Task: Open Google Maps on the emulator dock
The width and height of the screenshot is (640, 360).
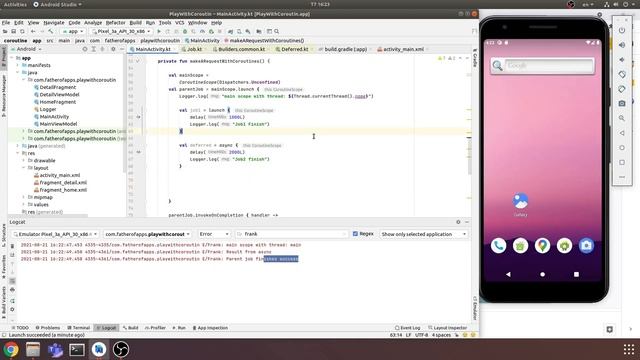Action: (x=542, y=246)
